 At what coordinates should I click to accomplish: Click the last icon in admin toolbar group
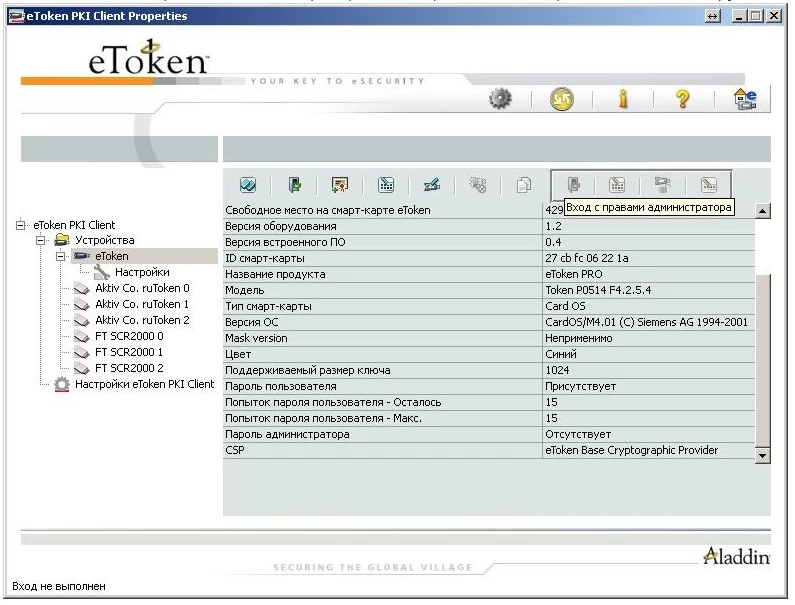pos(709,185)
